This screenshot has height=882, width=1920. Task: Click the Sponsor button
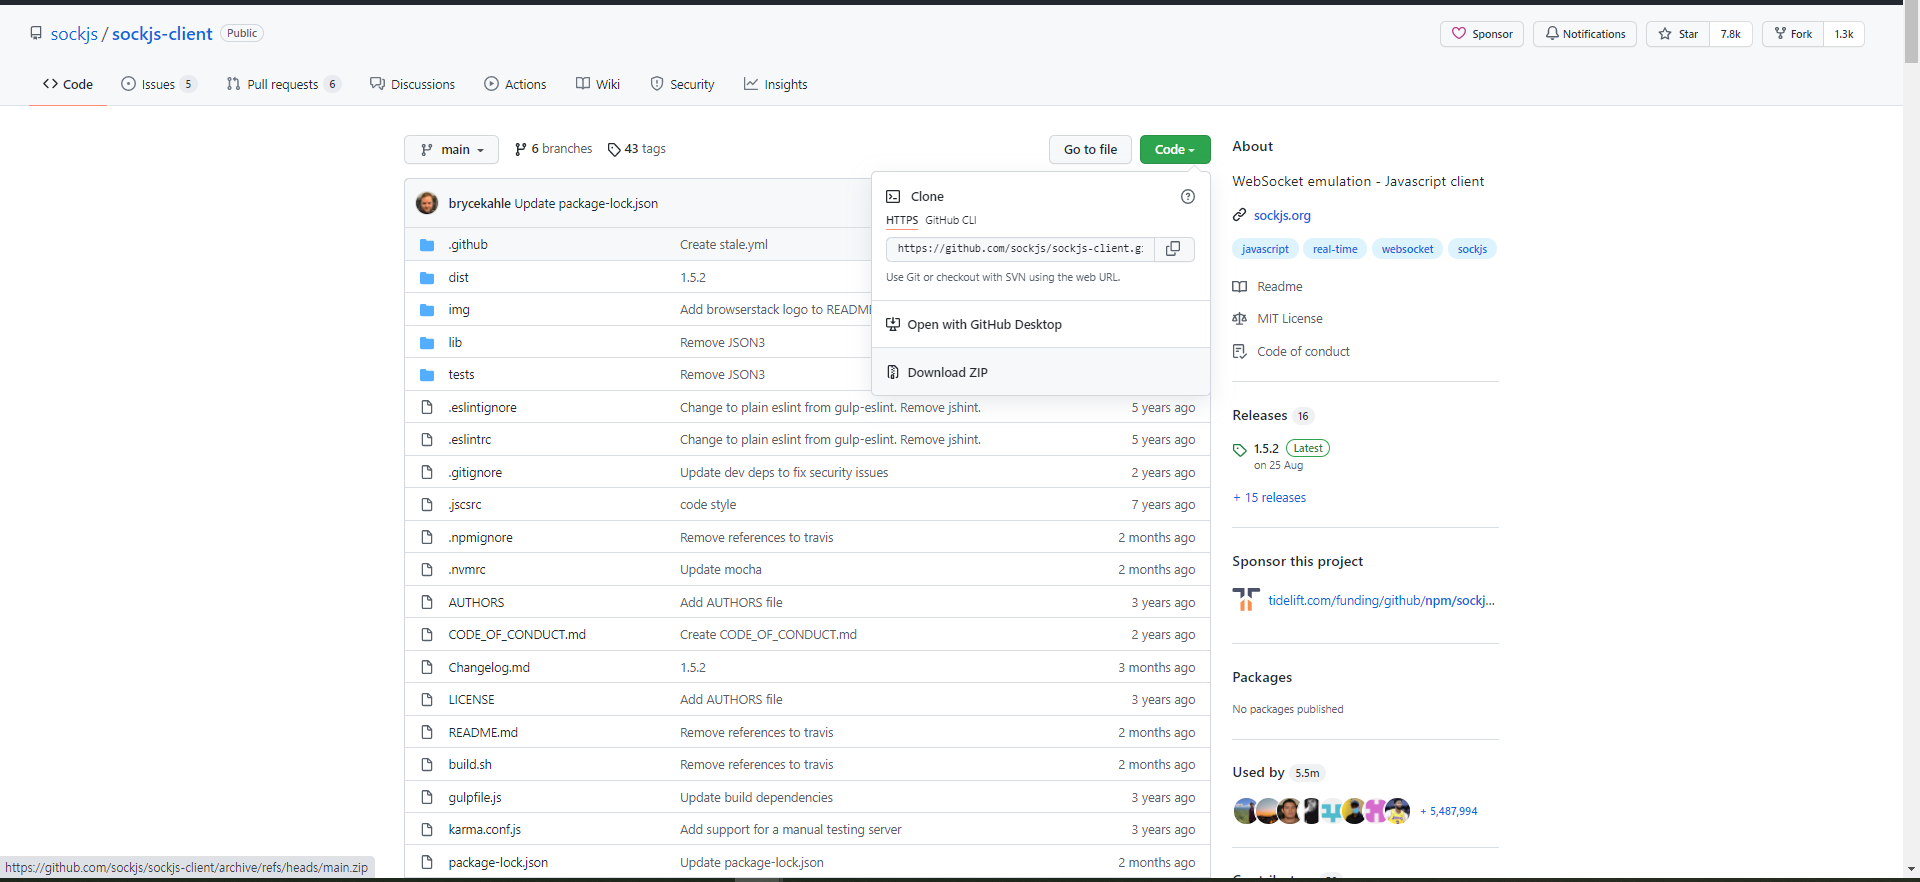[1482, 34]
